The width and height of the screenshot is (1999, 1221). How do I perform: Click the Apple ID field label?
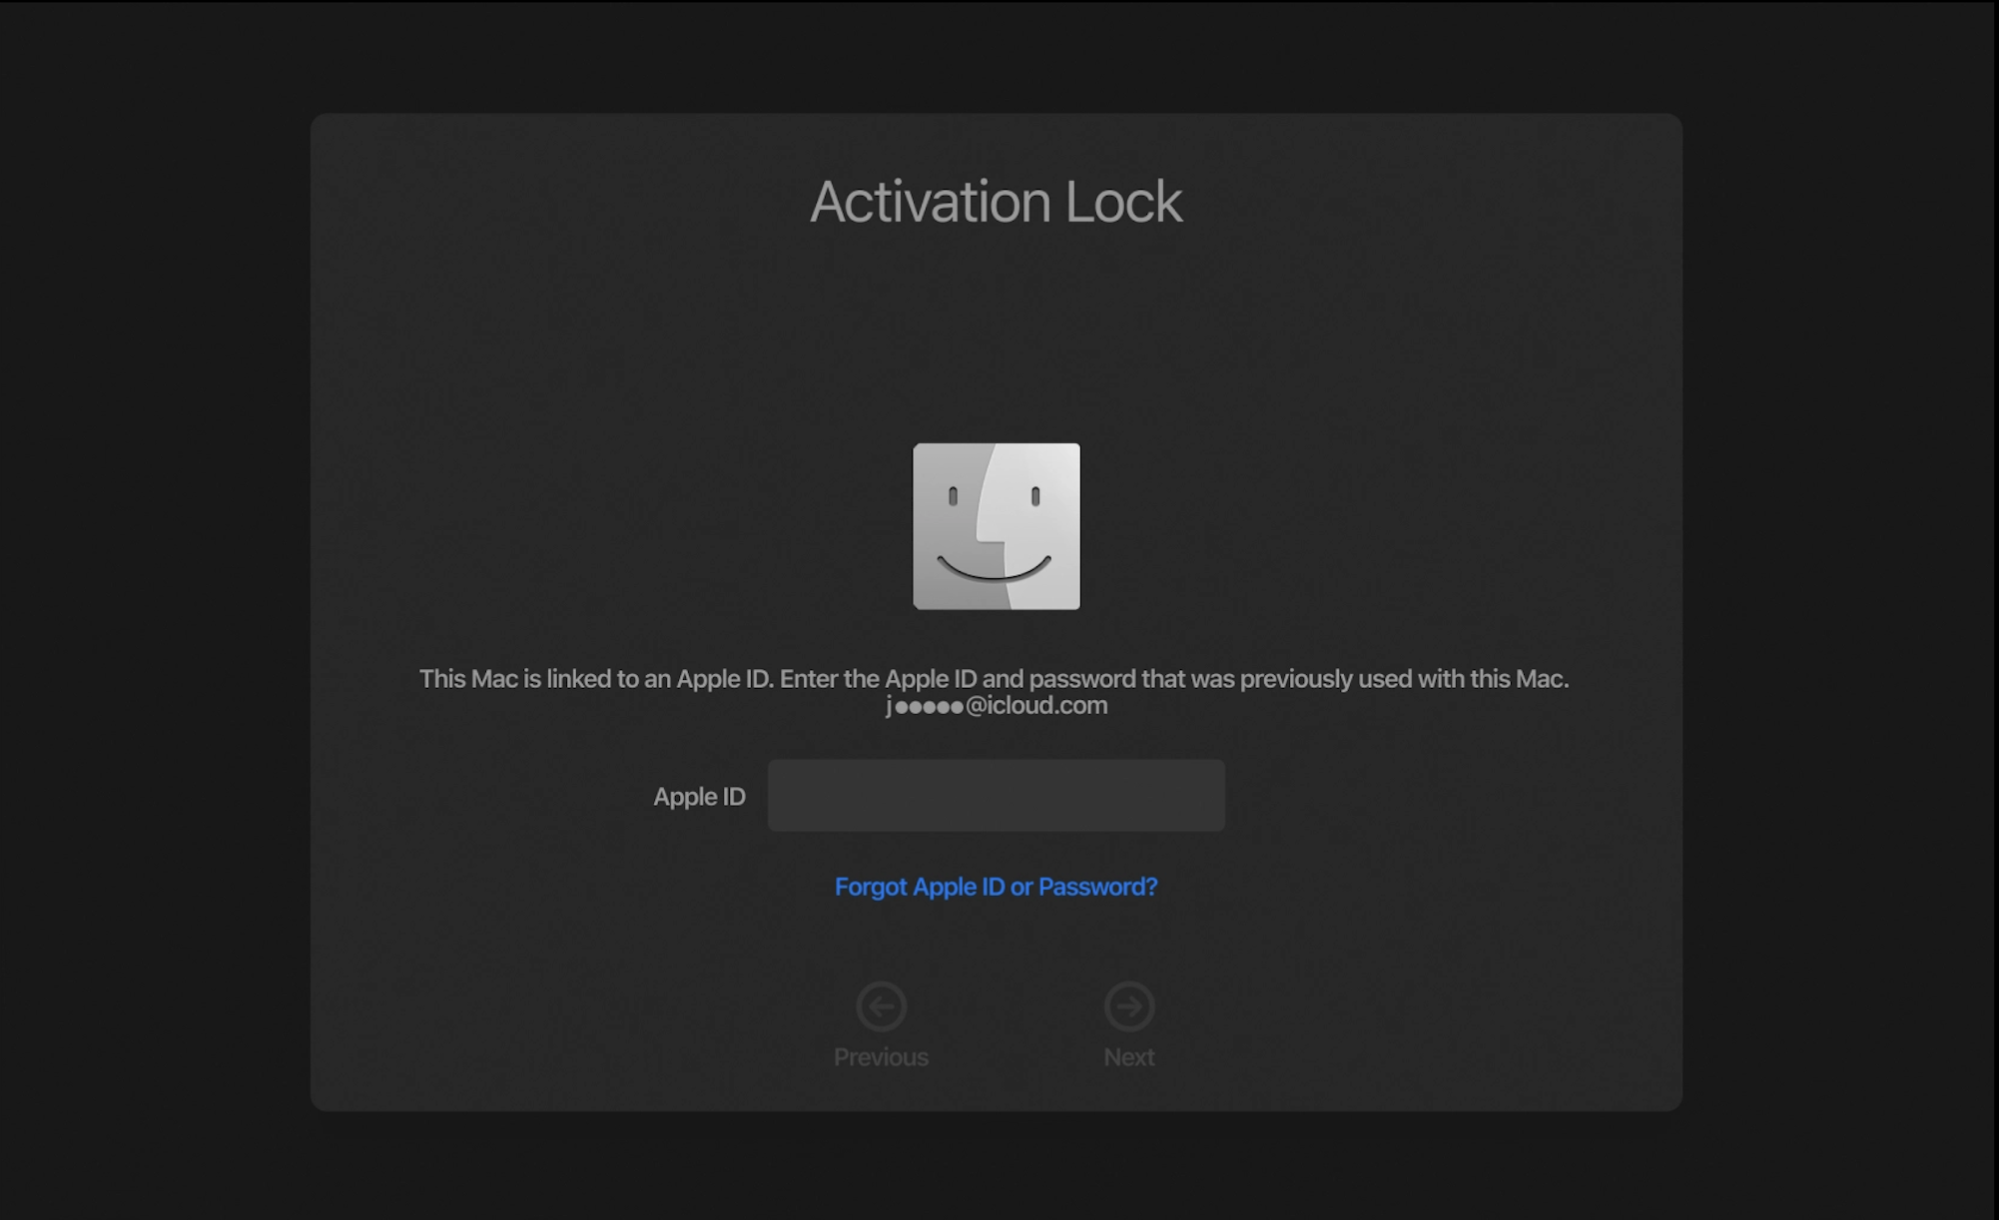tap(699, 797)
